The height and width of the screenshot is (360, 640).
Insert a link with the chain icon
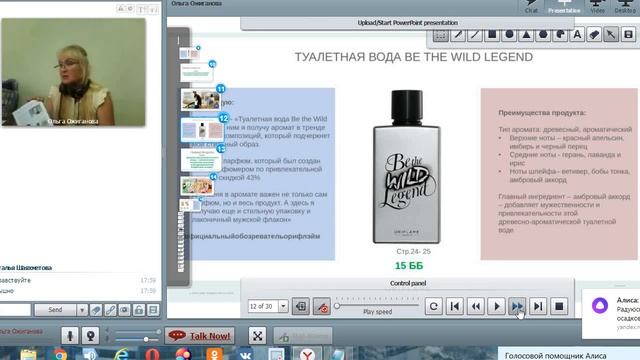pos(110,310)
